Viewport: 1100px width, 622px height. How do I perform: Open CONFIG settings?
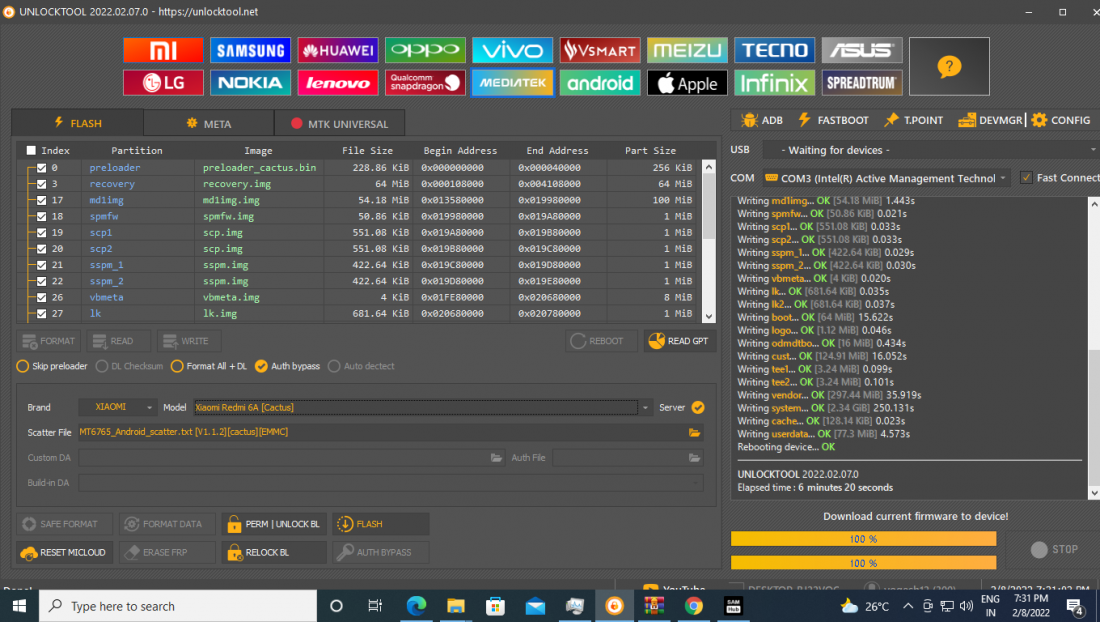pyautogui.click(x=1061, y=121)
